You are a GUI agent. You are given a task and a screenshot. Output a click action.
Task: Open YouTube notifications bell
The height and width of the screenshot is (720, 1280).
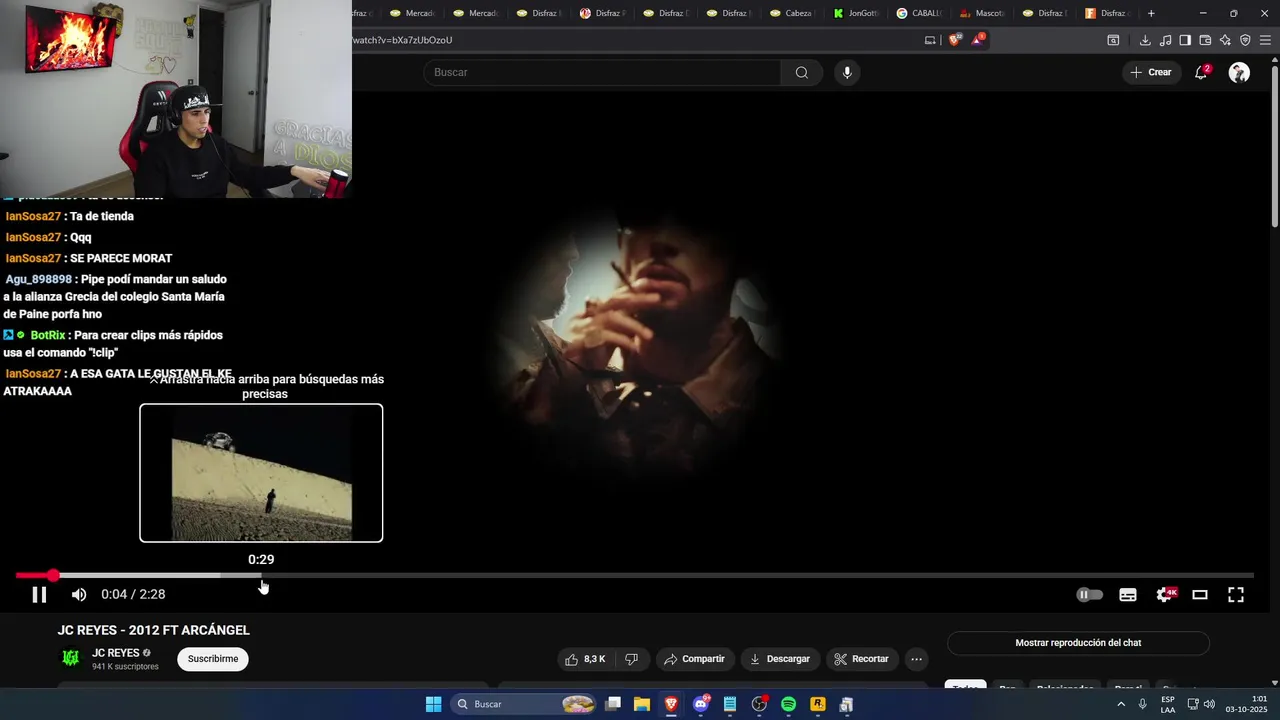[1201, 72]
